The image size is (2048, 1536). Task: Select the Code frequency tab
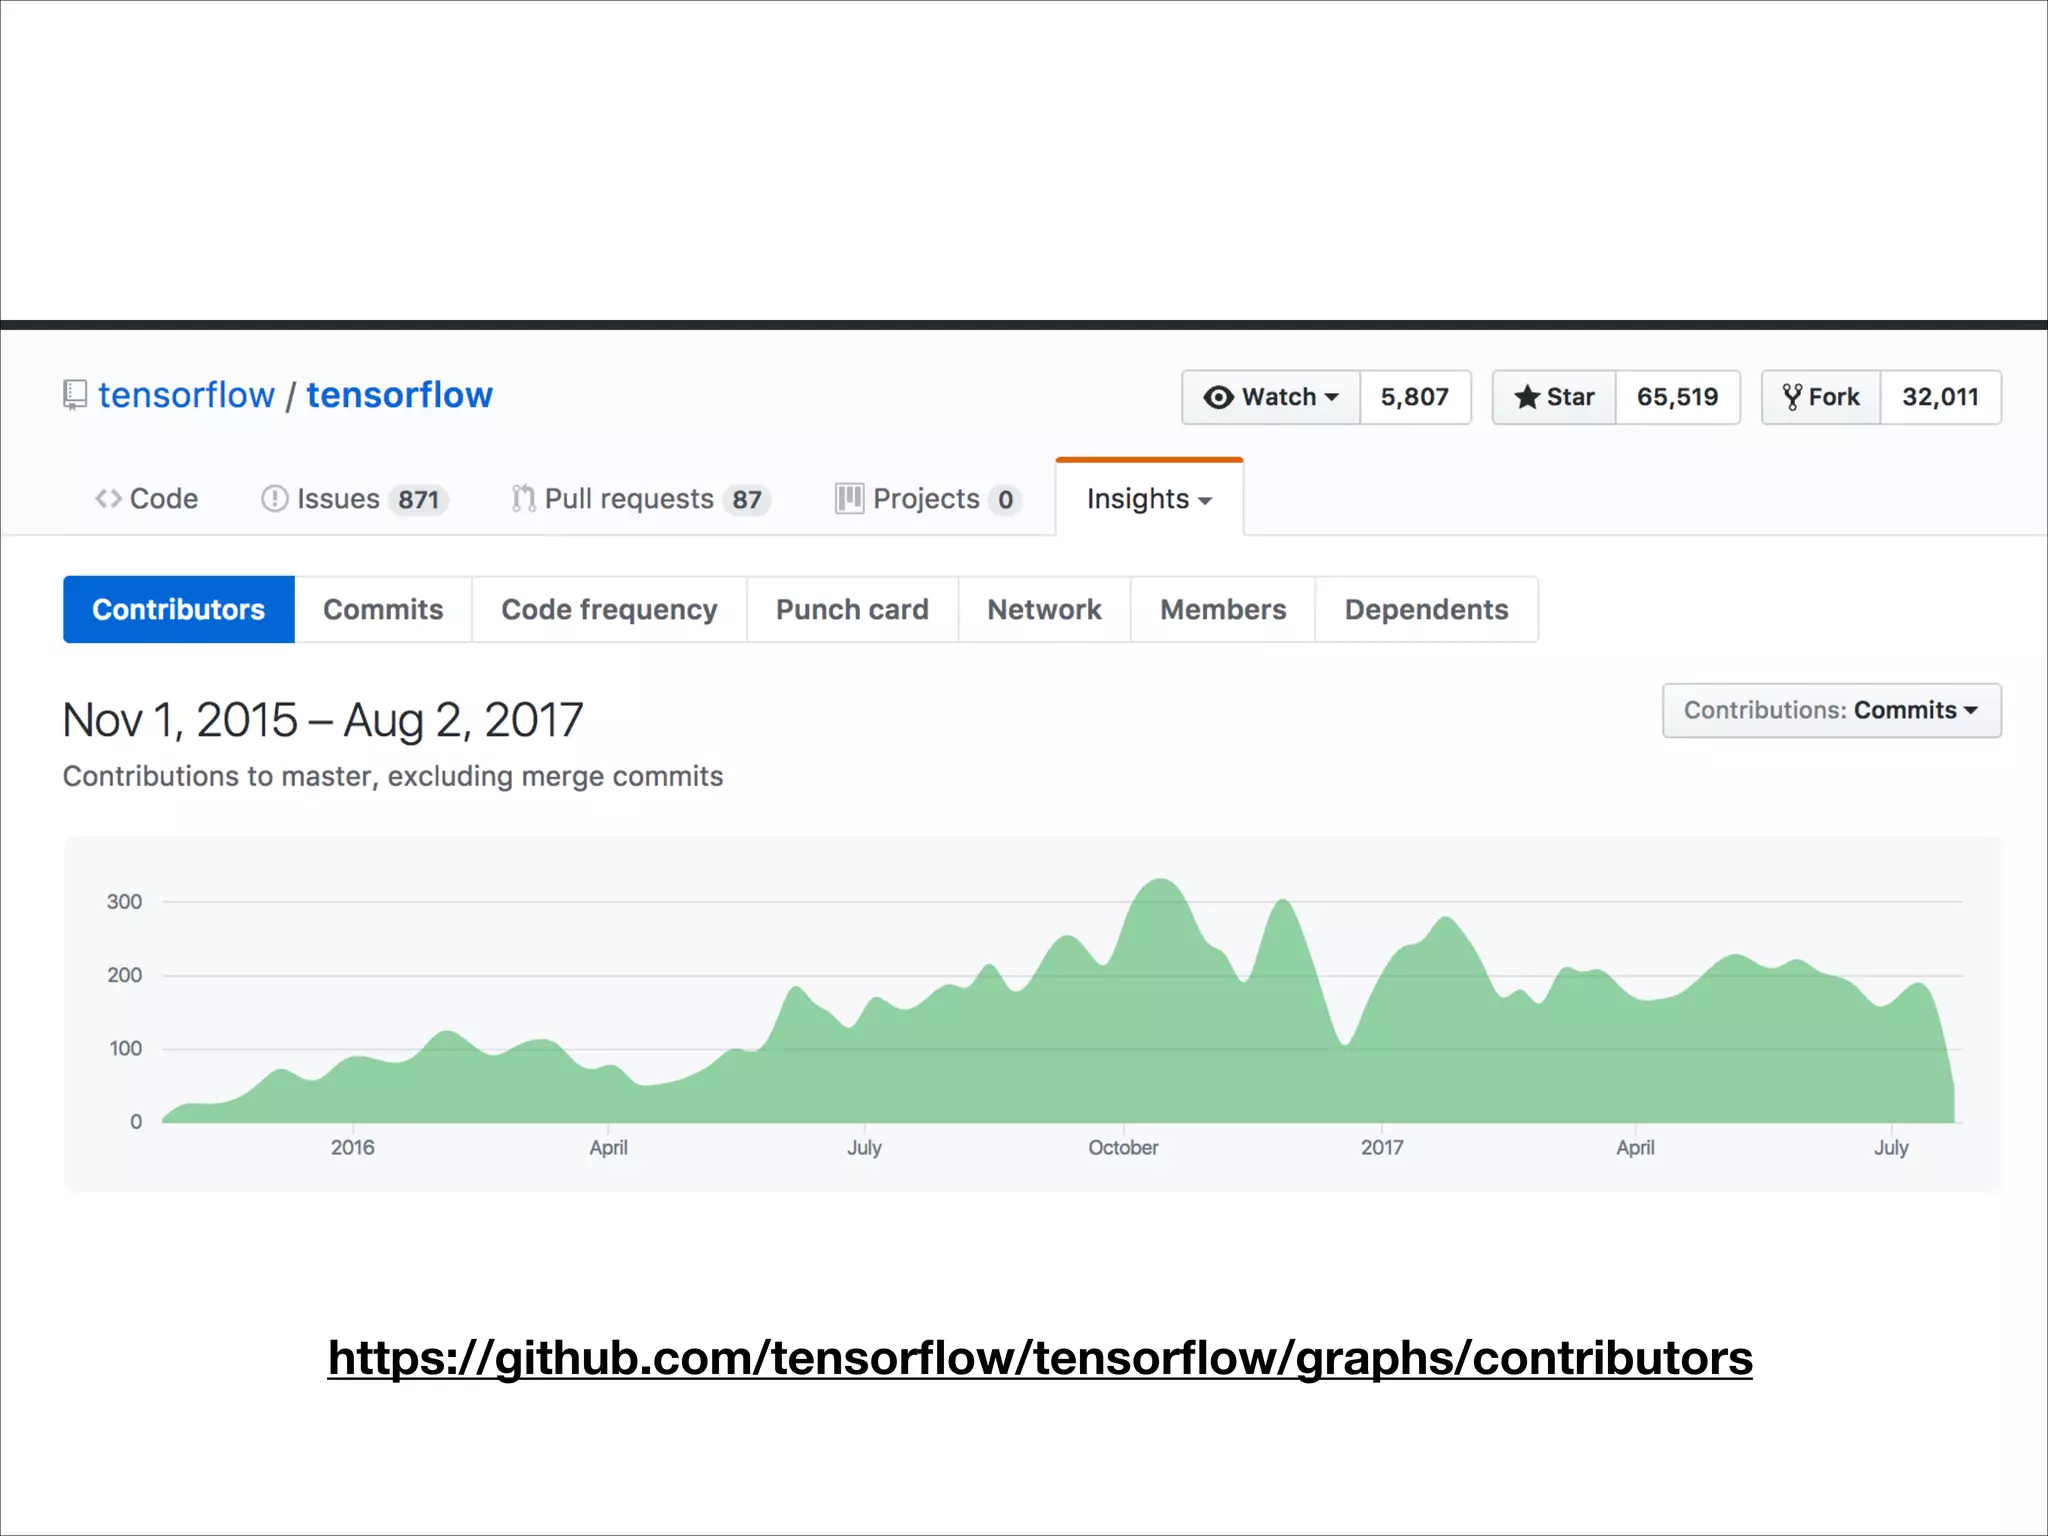[609, 609]
